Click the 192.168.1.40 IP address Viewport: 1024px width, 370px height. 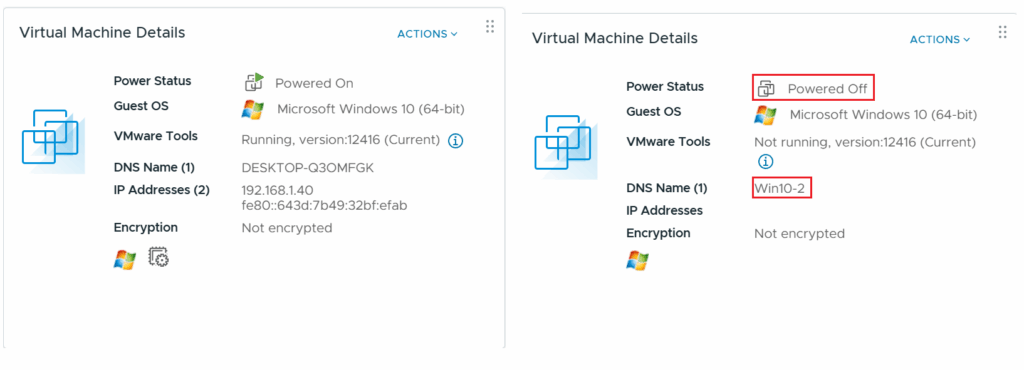point(278,191)
